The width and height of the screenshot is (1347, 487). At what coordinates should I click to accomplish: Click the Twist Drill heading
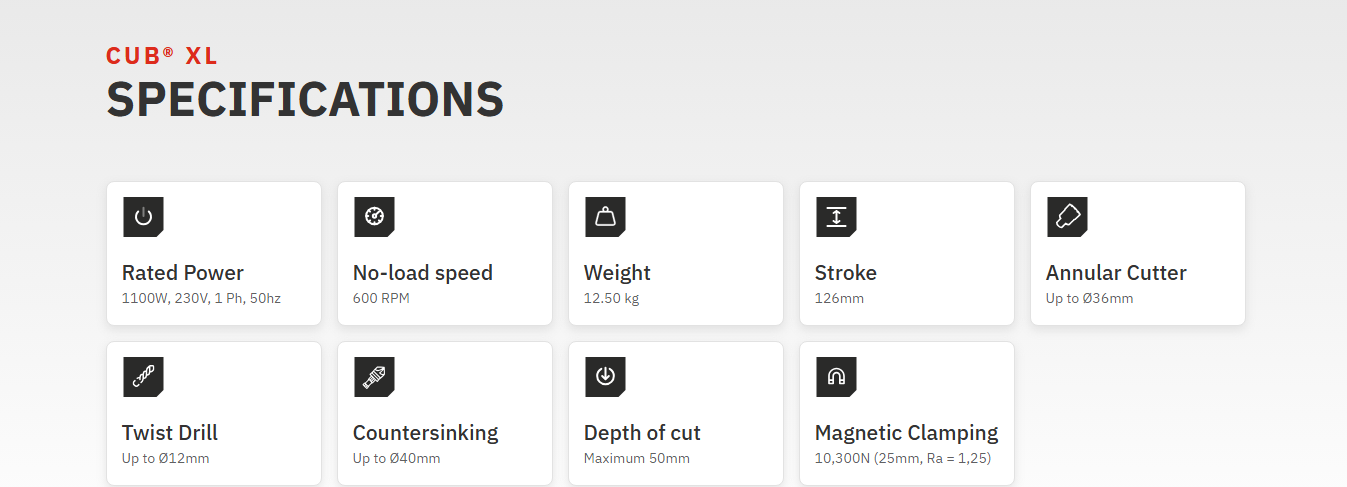pyautogui.click(x=170, y=433)
